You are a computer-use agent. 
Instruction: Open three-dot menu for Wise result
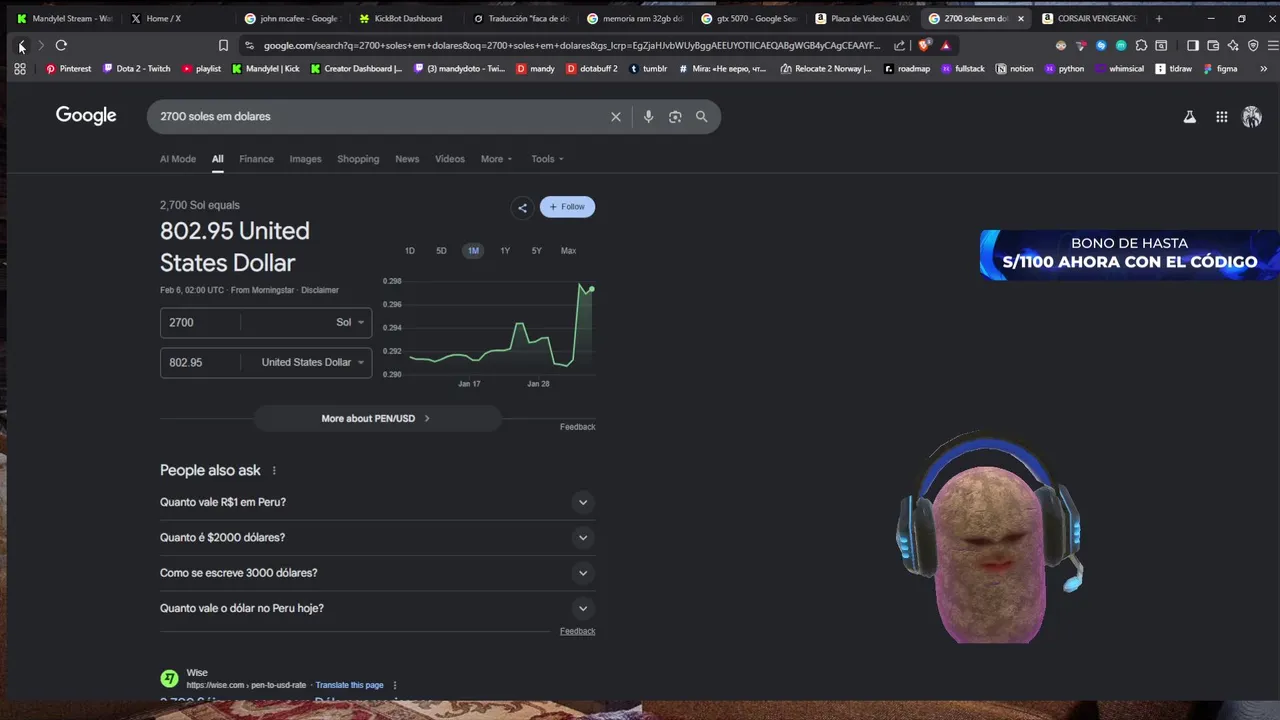click(x=395, y=685)
